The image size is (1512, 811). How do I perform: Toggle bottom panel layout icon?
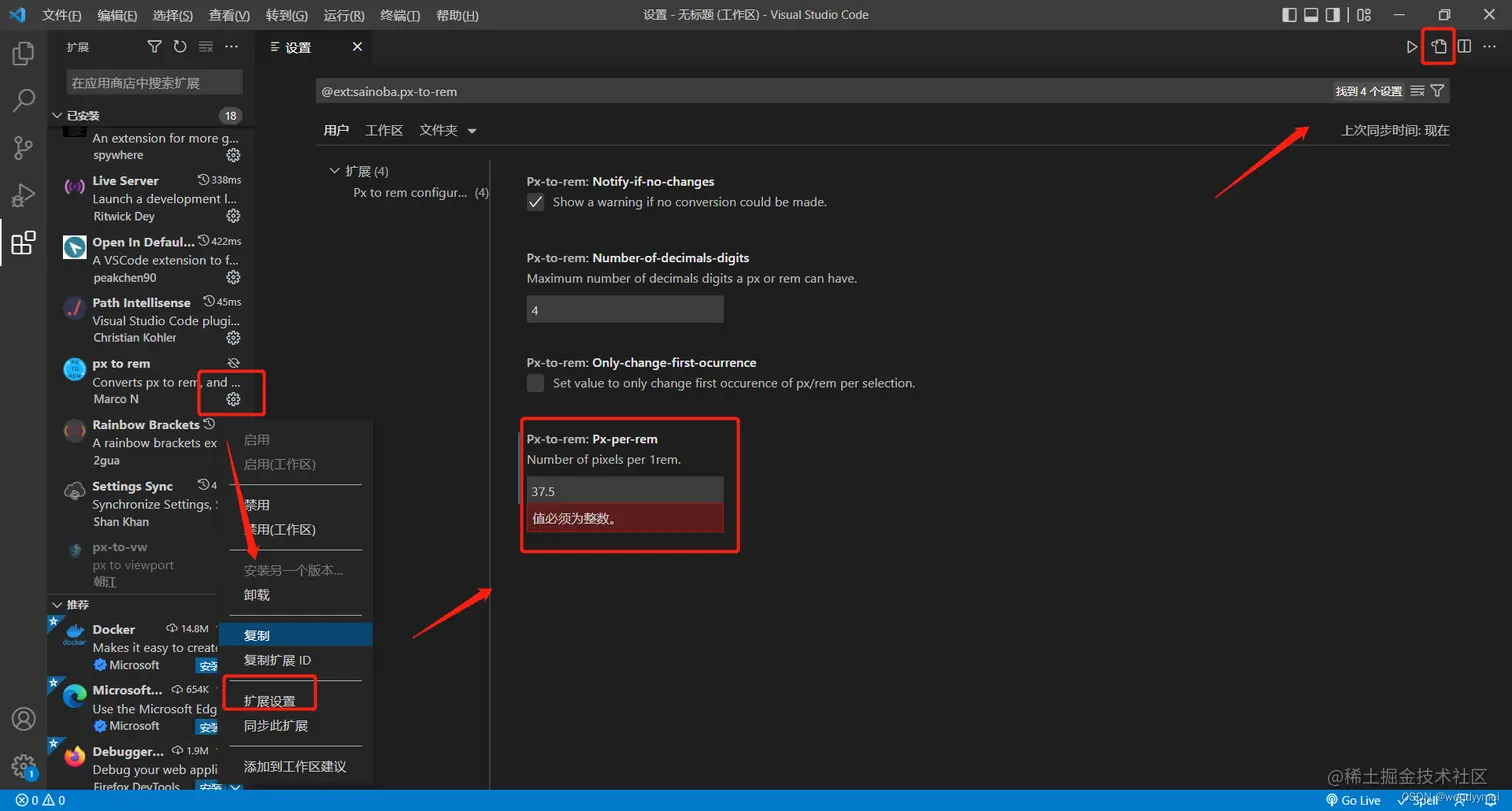1311,15
